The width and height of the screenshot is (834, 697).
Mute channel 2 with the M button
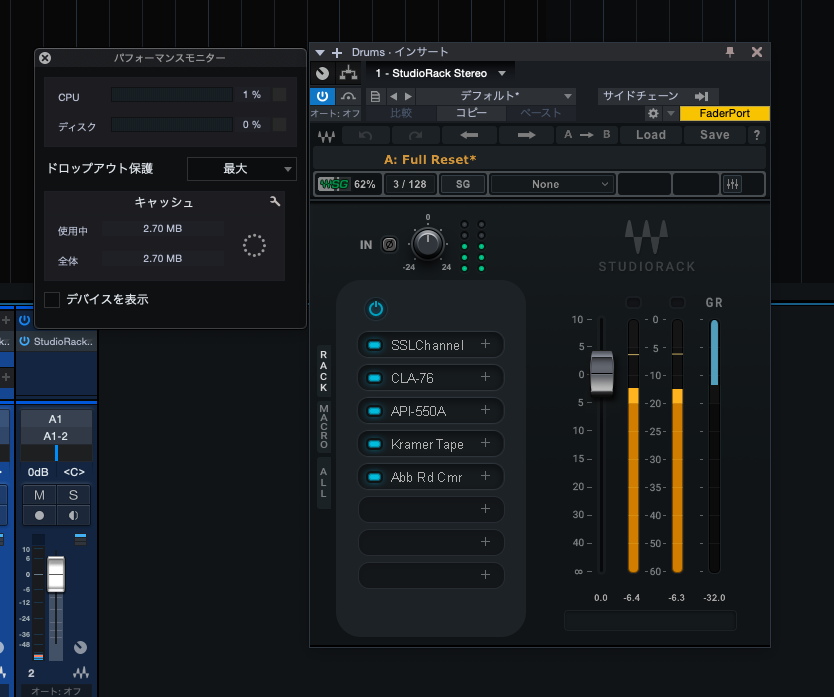pos(39,495)
